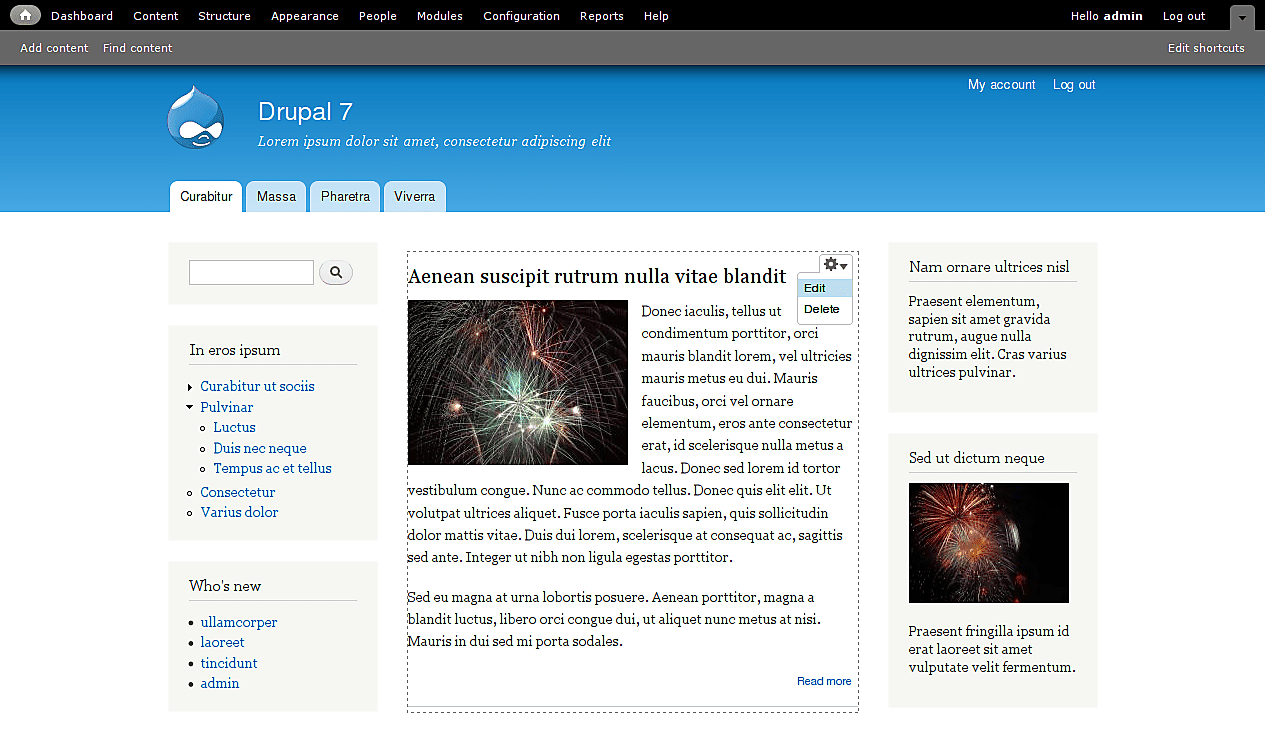Open the Tempus ac et tellus link

272,468
